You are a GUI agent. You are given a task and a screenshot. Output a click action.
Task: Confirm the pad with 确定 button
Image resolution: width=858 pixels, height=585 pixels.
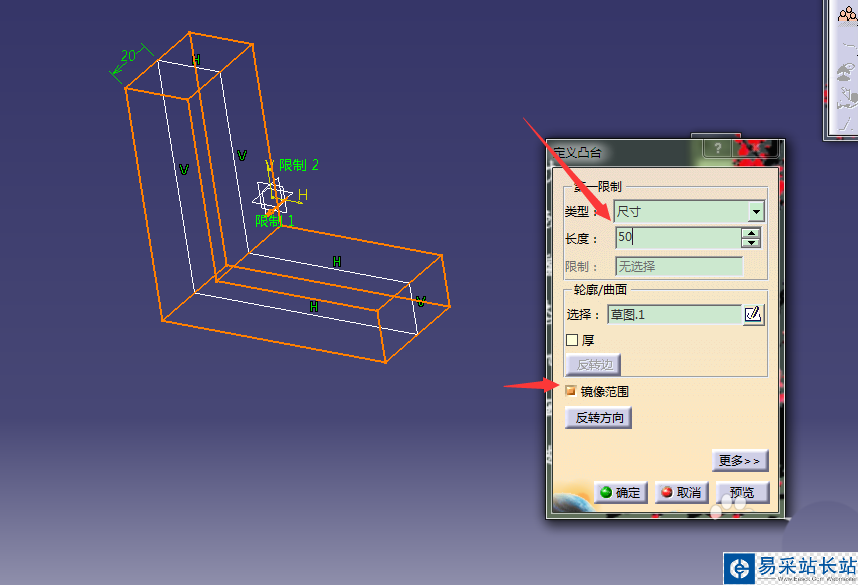coord(621,493)
